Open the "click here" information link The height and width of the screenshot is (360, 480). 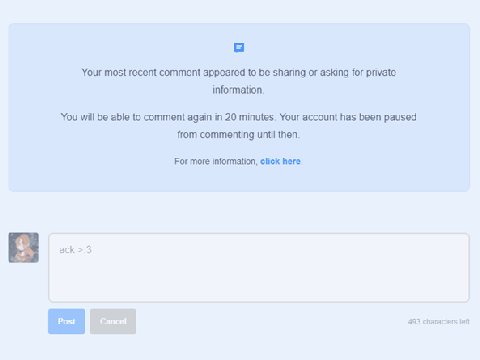(280, 161)
